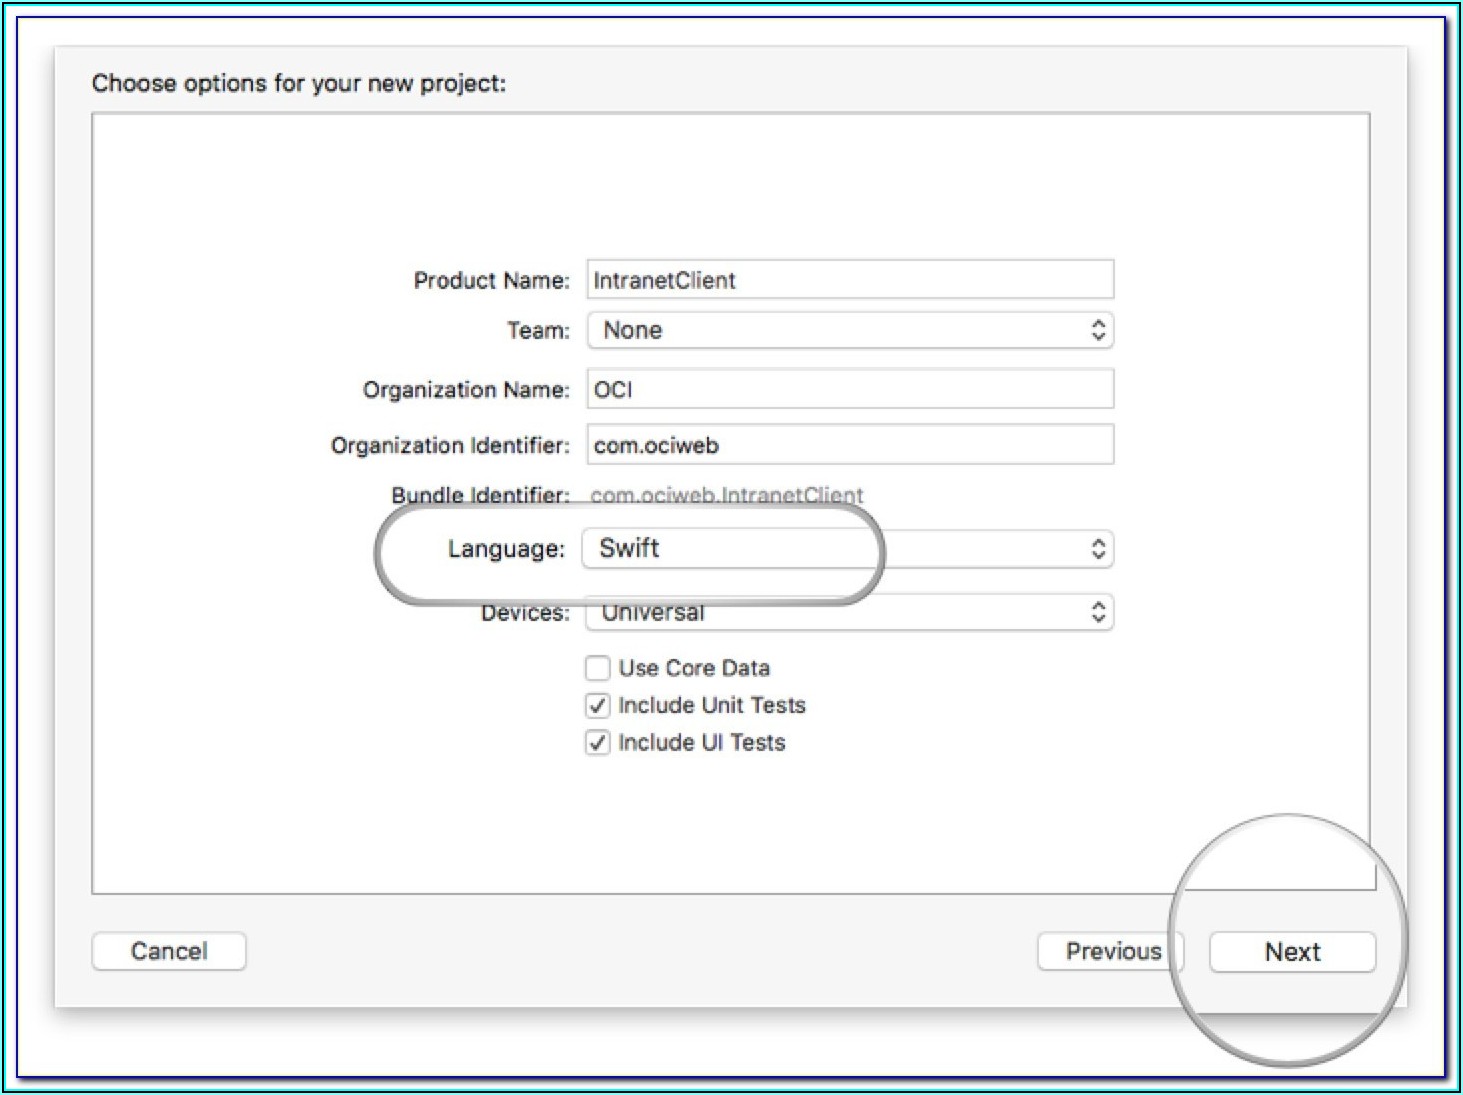The image size is (1463, 1095).
Task: Open the Team dropdown showing None
Action: coord(848,331)
